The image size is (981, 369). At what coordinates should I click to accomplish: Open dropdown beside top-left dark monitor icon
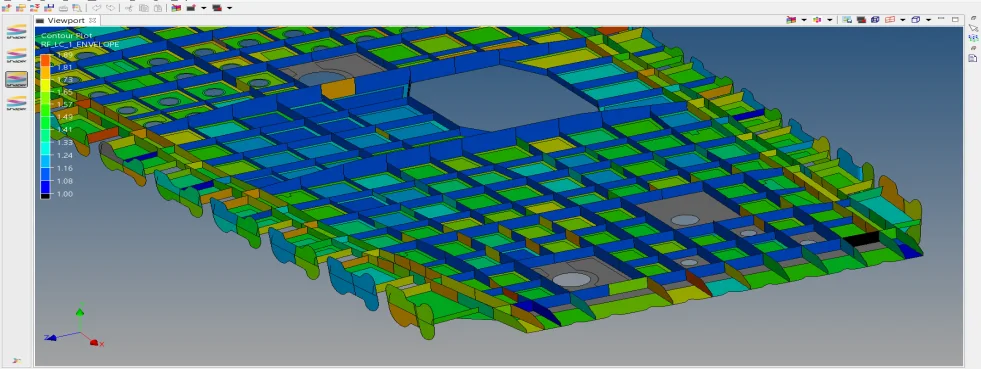(x=230, y=8)
